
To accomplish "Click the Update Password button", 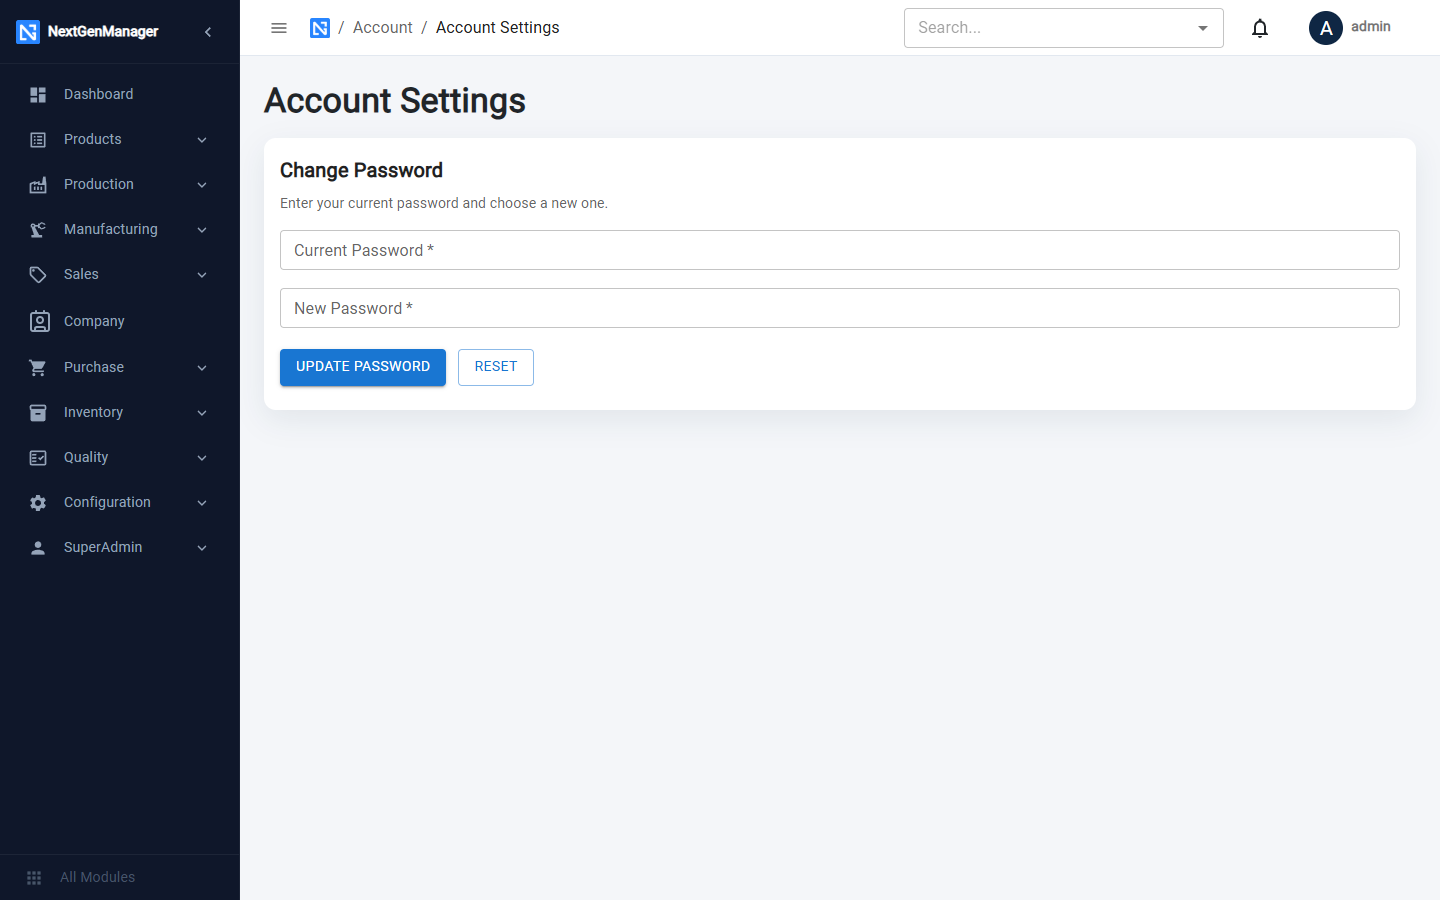I will (x=363, y=367).
